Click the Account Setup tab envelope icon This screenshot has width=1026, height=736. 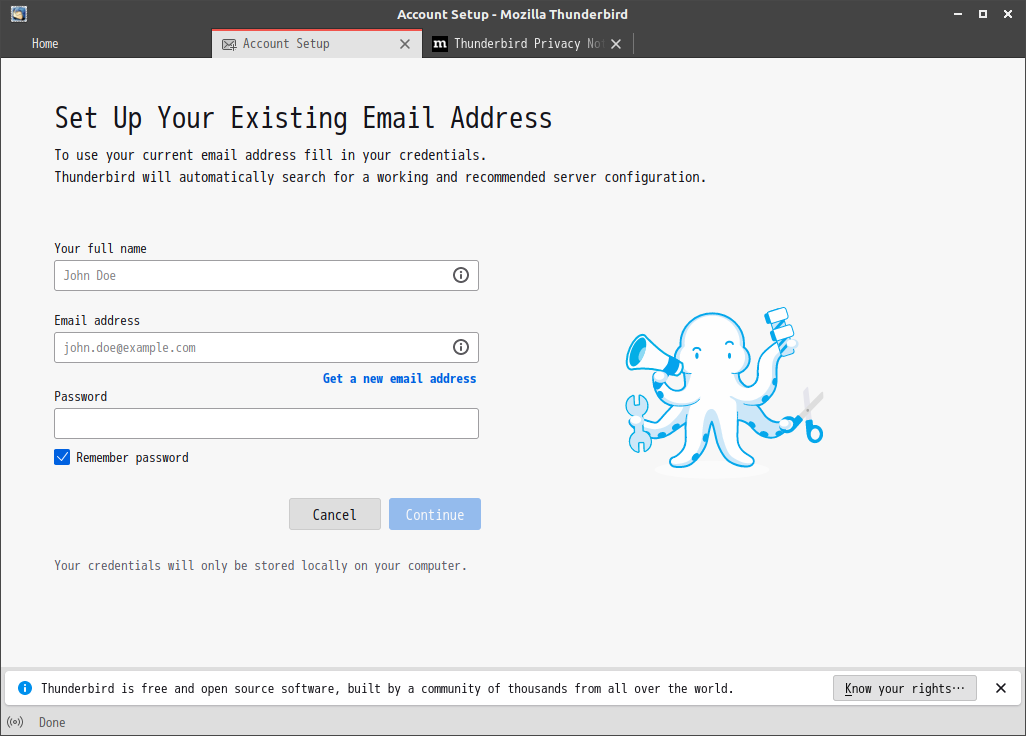click(229, 44)
